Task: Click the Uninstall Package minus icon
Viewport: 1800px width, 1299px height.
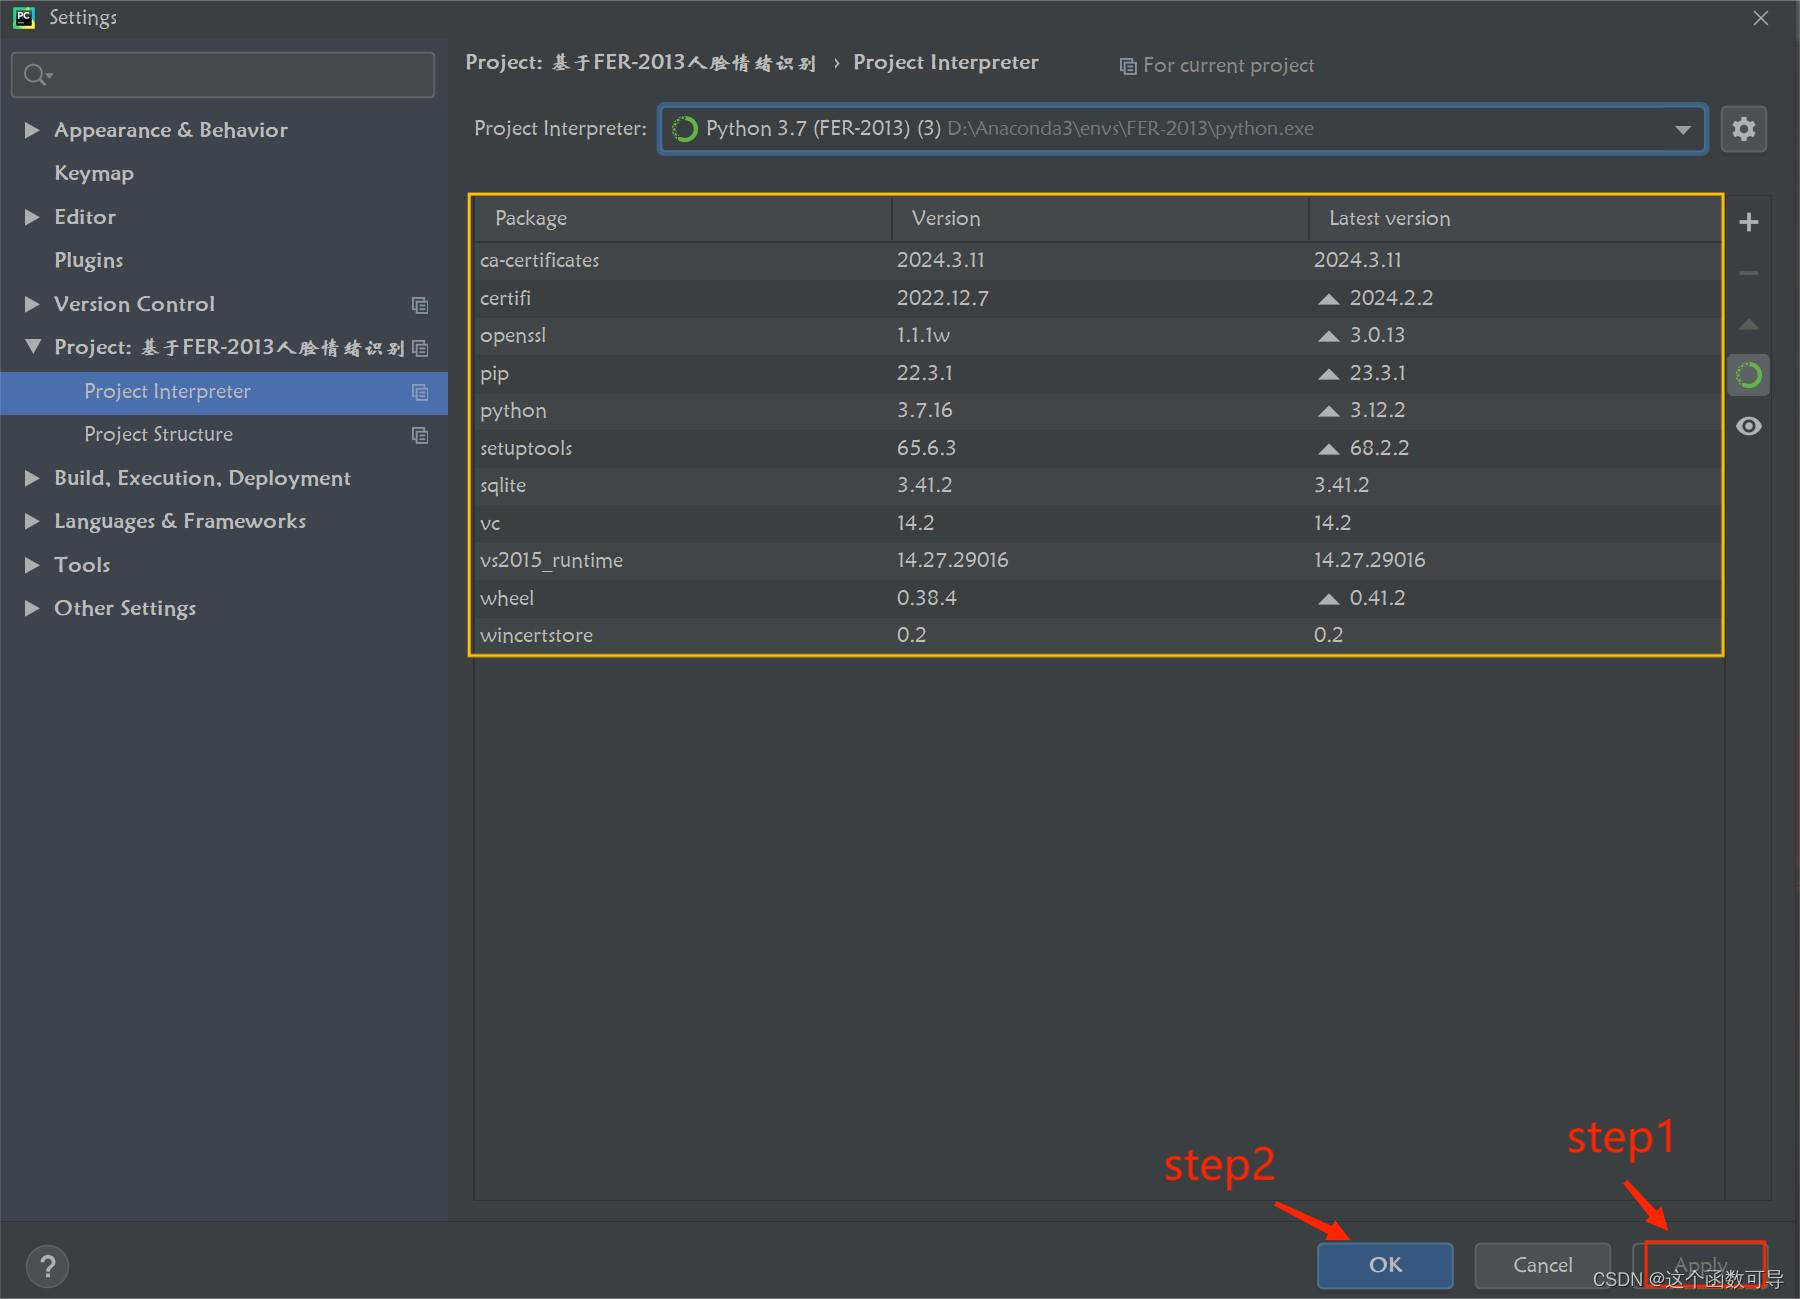Action: [x=1747, y=272]
